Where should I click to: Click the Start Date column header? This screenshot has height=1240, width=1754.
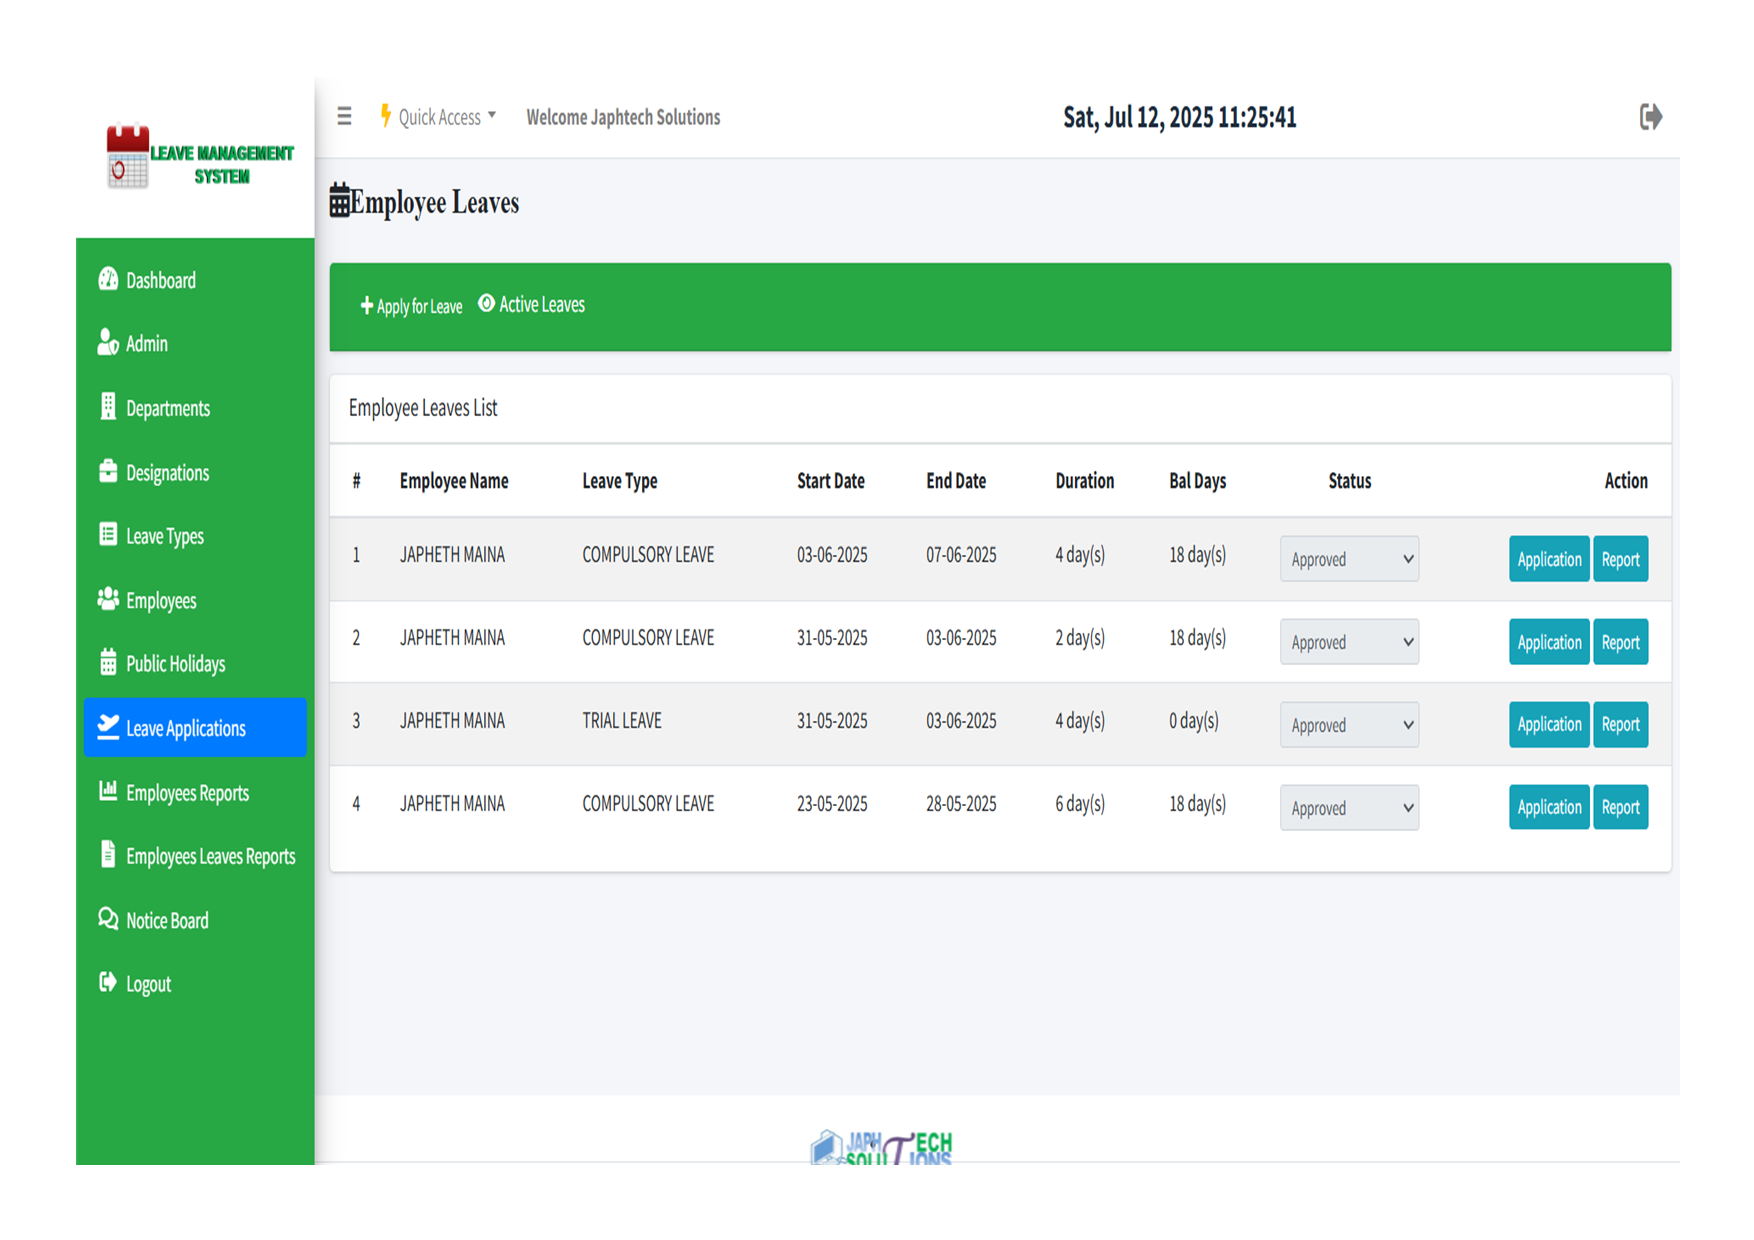831,481
